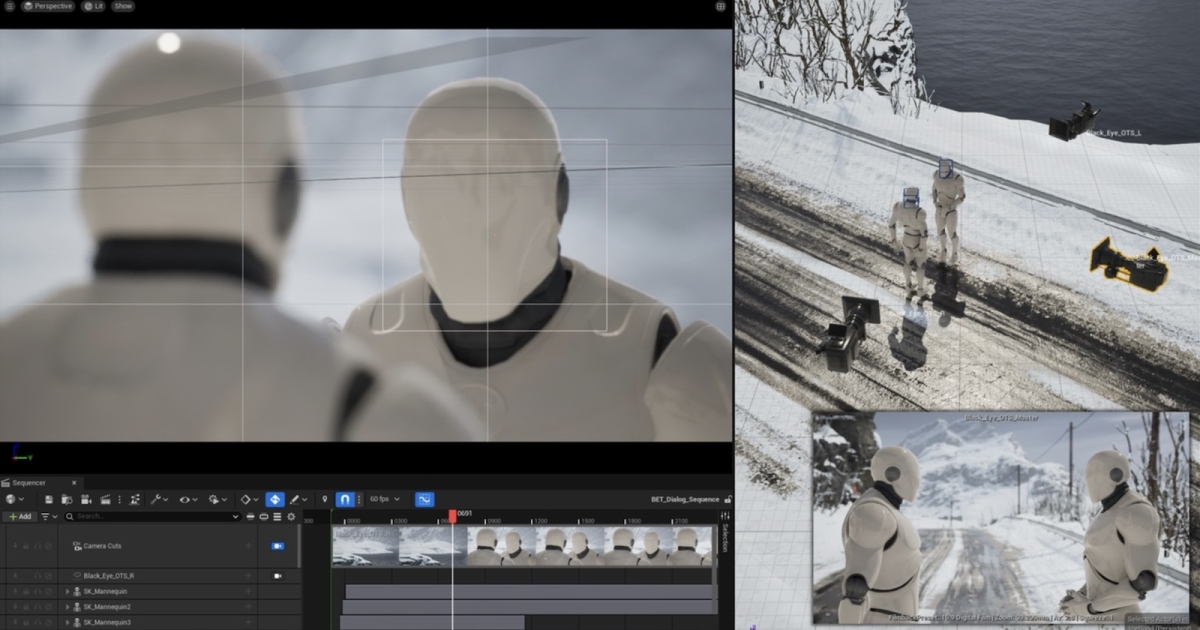
Task: Open the sliders icon above Selection tab
Action: coord(725,516)
